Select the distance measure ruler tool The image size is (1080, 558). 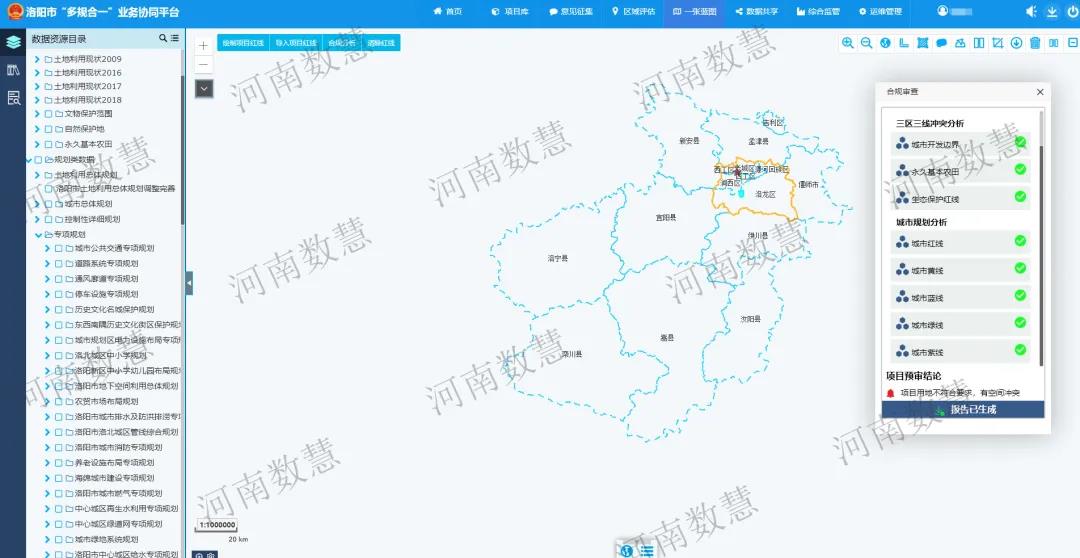point(904,43)
